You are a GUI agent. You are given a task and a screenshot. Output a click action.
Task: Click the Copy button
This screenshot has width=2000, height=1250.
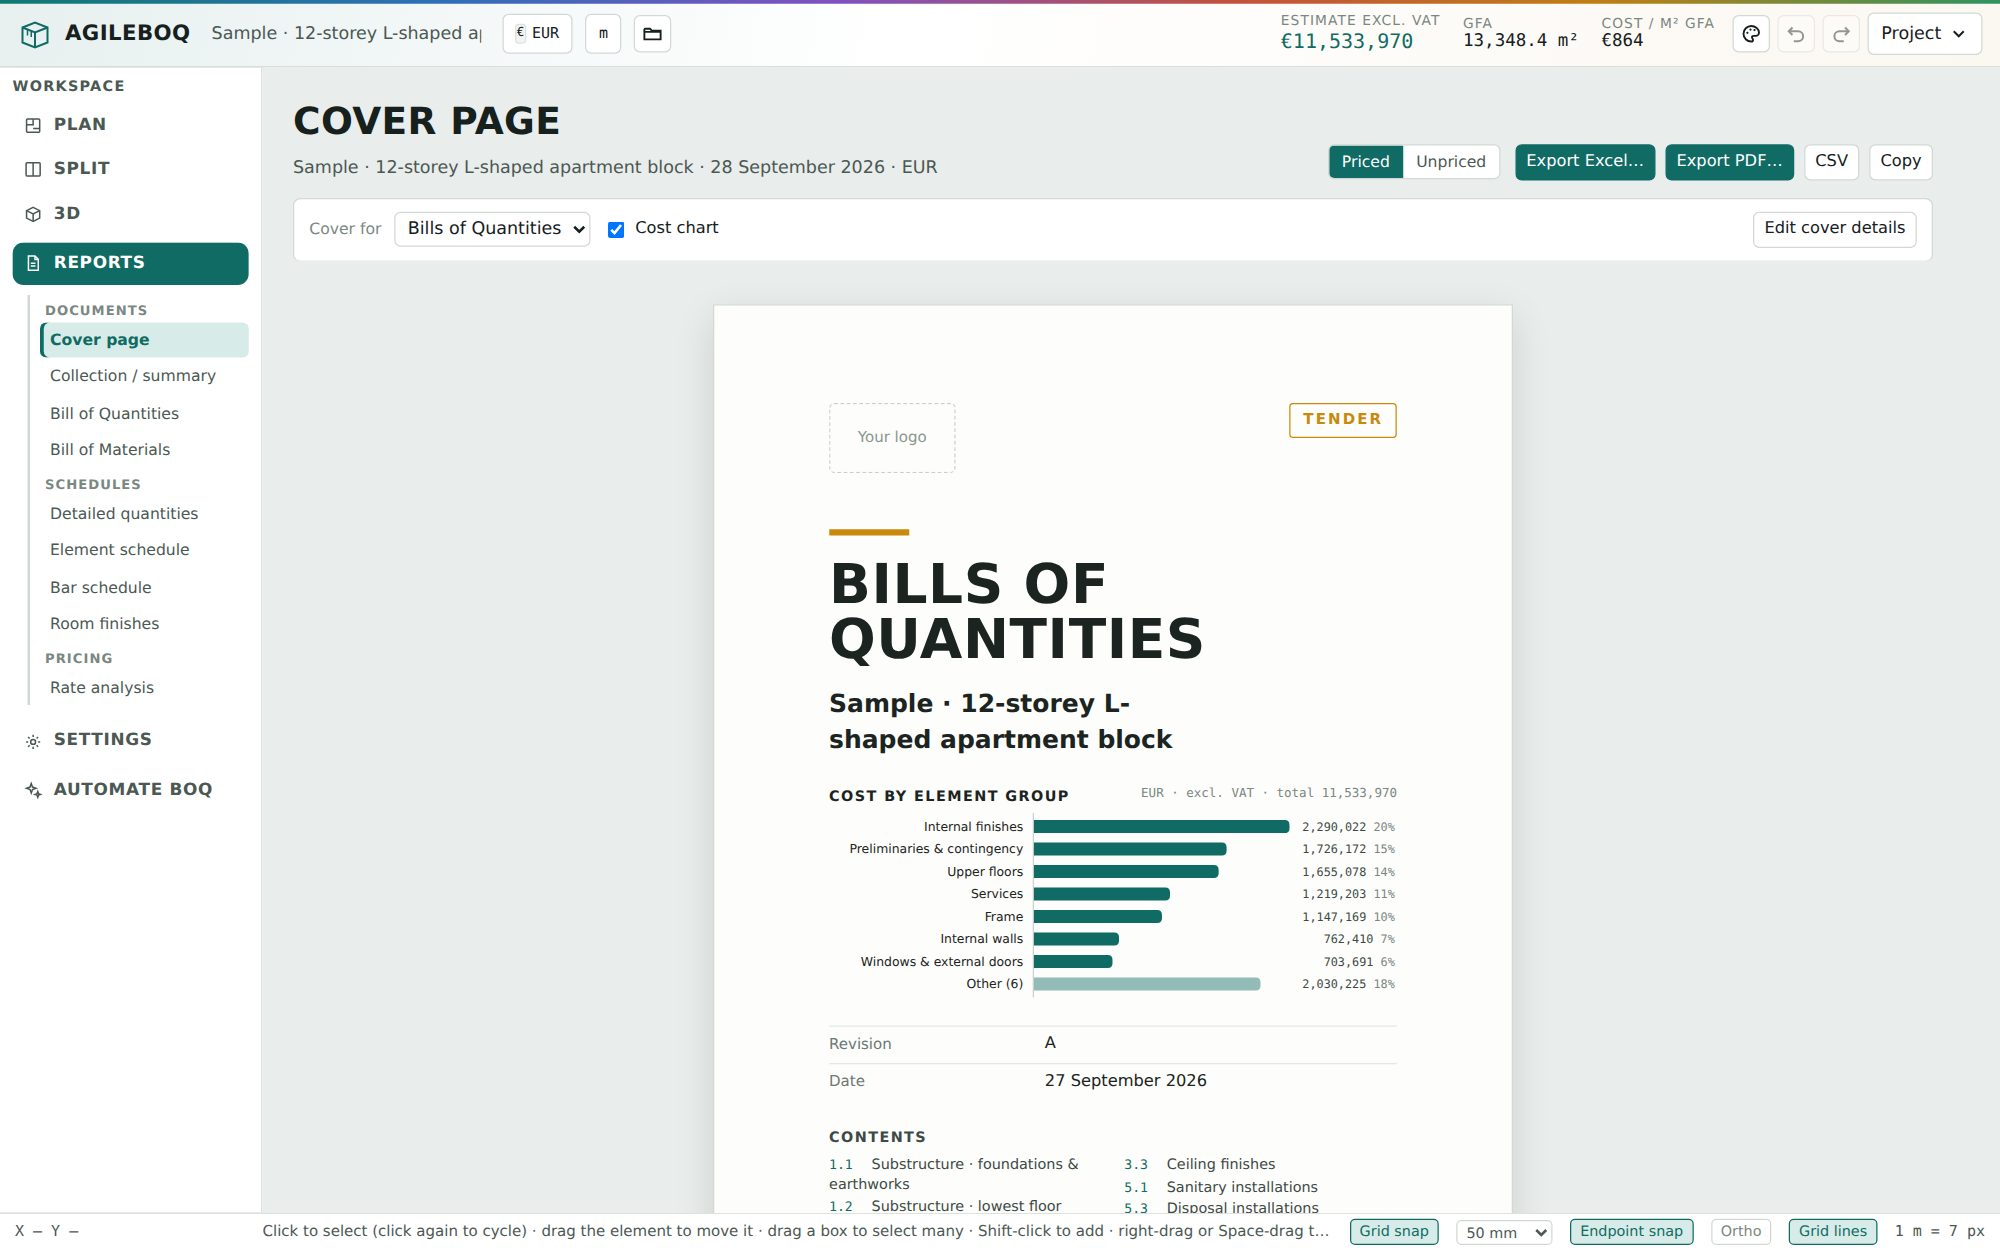click(1900, 162)
